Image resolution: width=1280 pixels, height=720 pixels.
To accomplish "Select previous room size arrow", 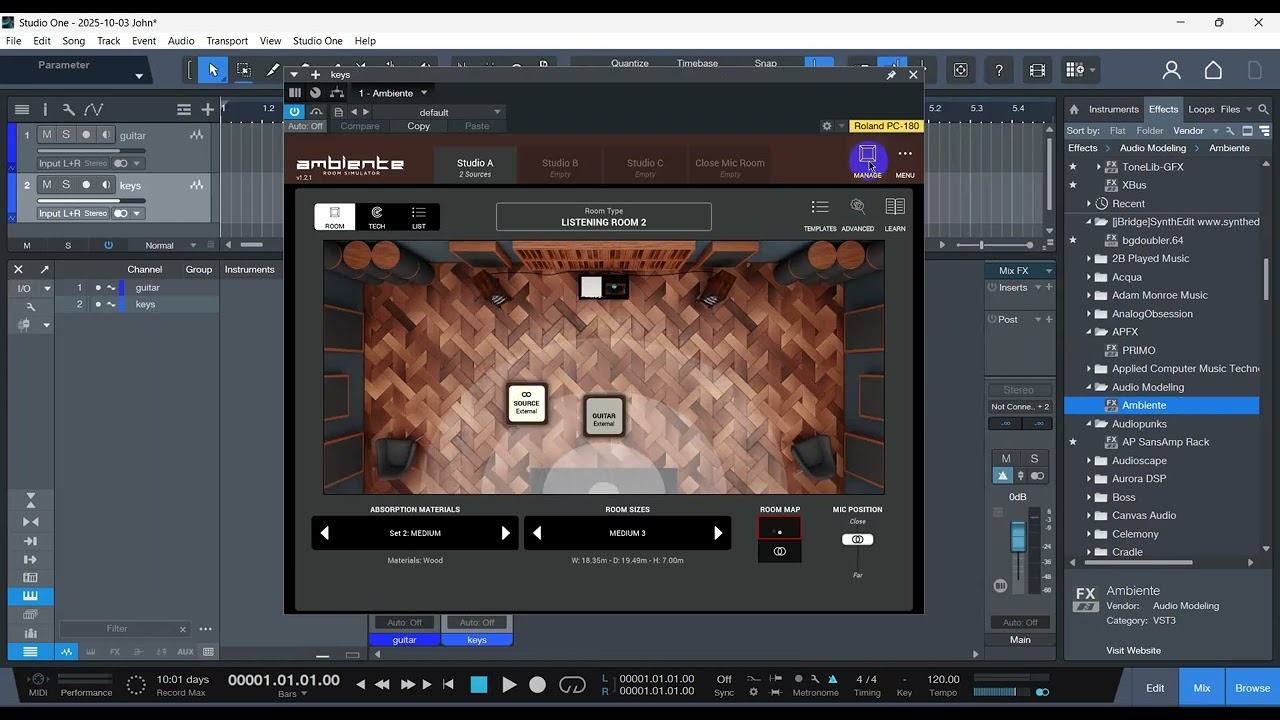I will [537, 533].
